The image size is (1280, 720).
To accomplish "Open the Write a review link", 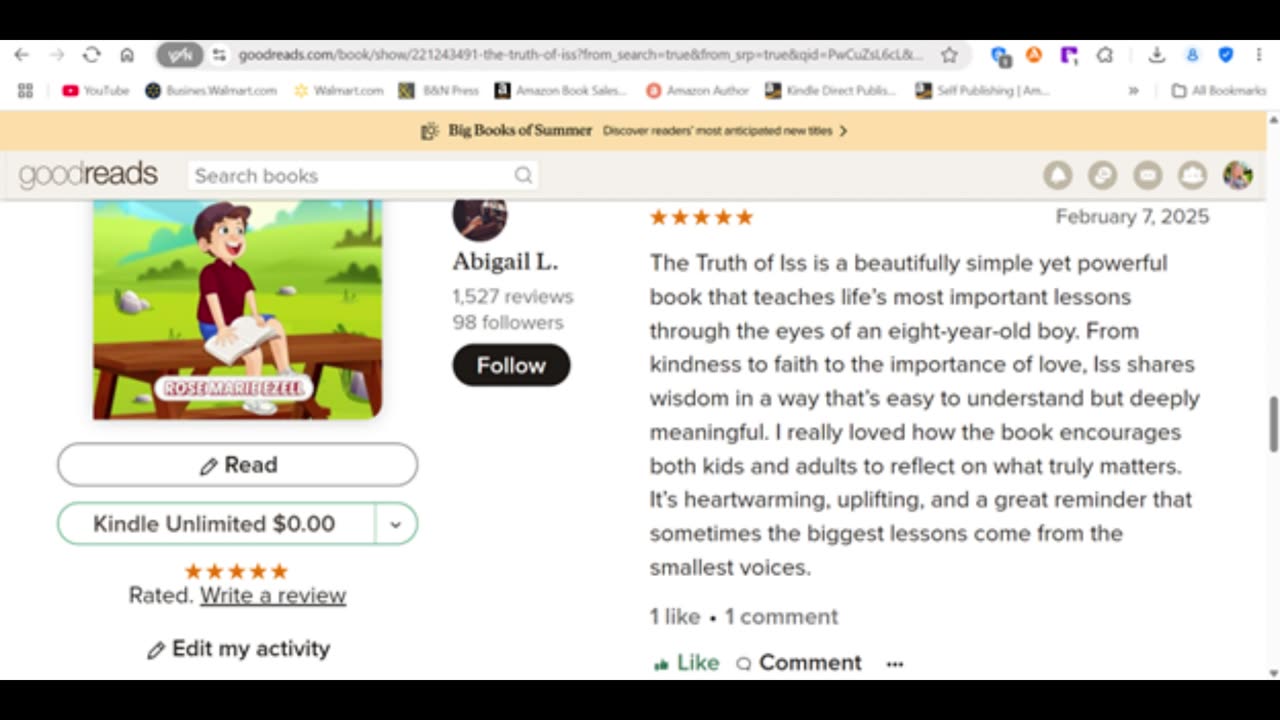I will pos(273,596).
